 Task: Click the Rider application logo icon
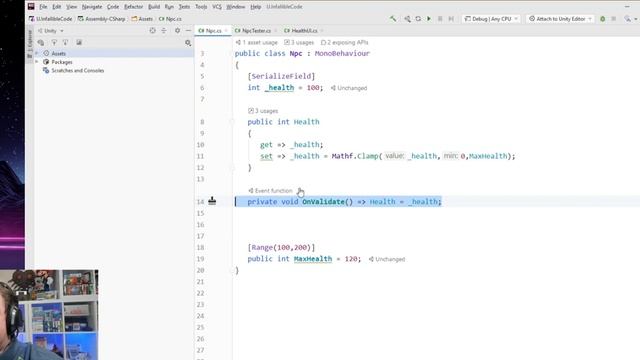pos(31,7)
